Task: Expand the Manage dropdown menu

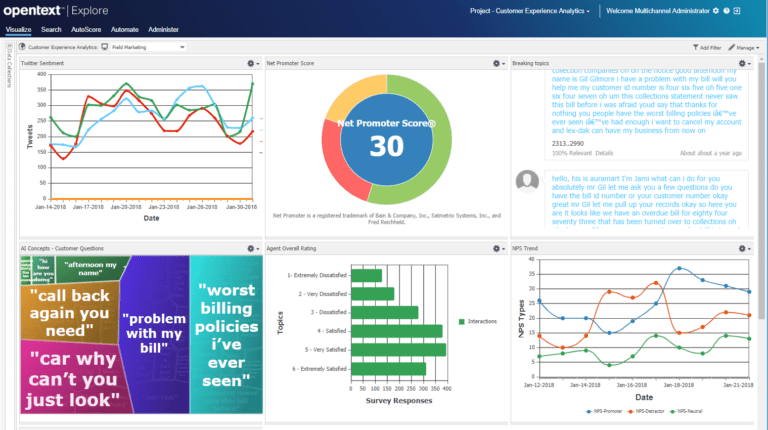Action: [x=744, y=48]
